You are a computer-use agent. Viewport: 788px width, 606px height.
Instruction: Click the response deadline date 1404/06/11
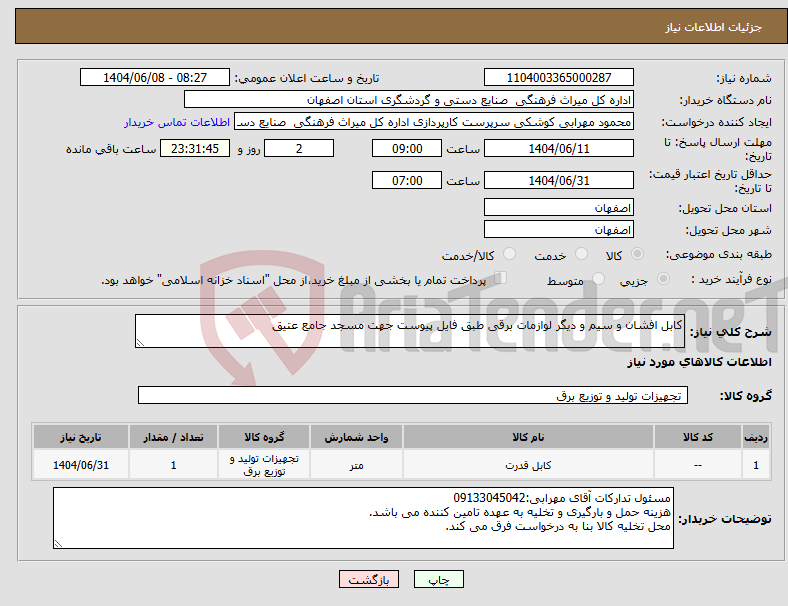(558, 149)
